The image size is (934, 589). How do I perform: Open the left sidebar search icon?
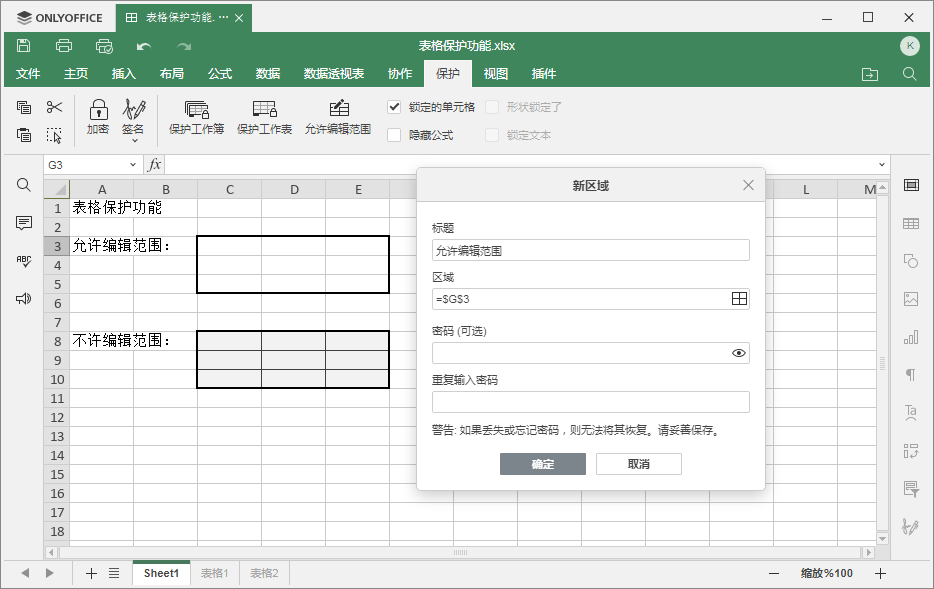point(24,185)
